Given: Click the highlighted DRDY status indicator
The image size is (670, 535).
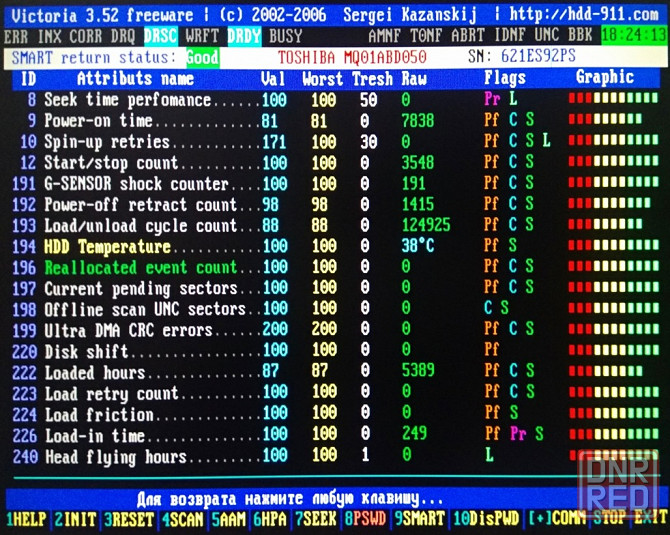Looking at the screenshot, I should pos(245,35).
